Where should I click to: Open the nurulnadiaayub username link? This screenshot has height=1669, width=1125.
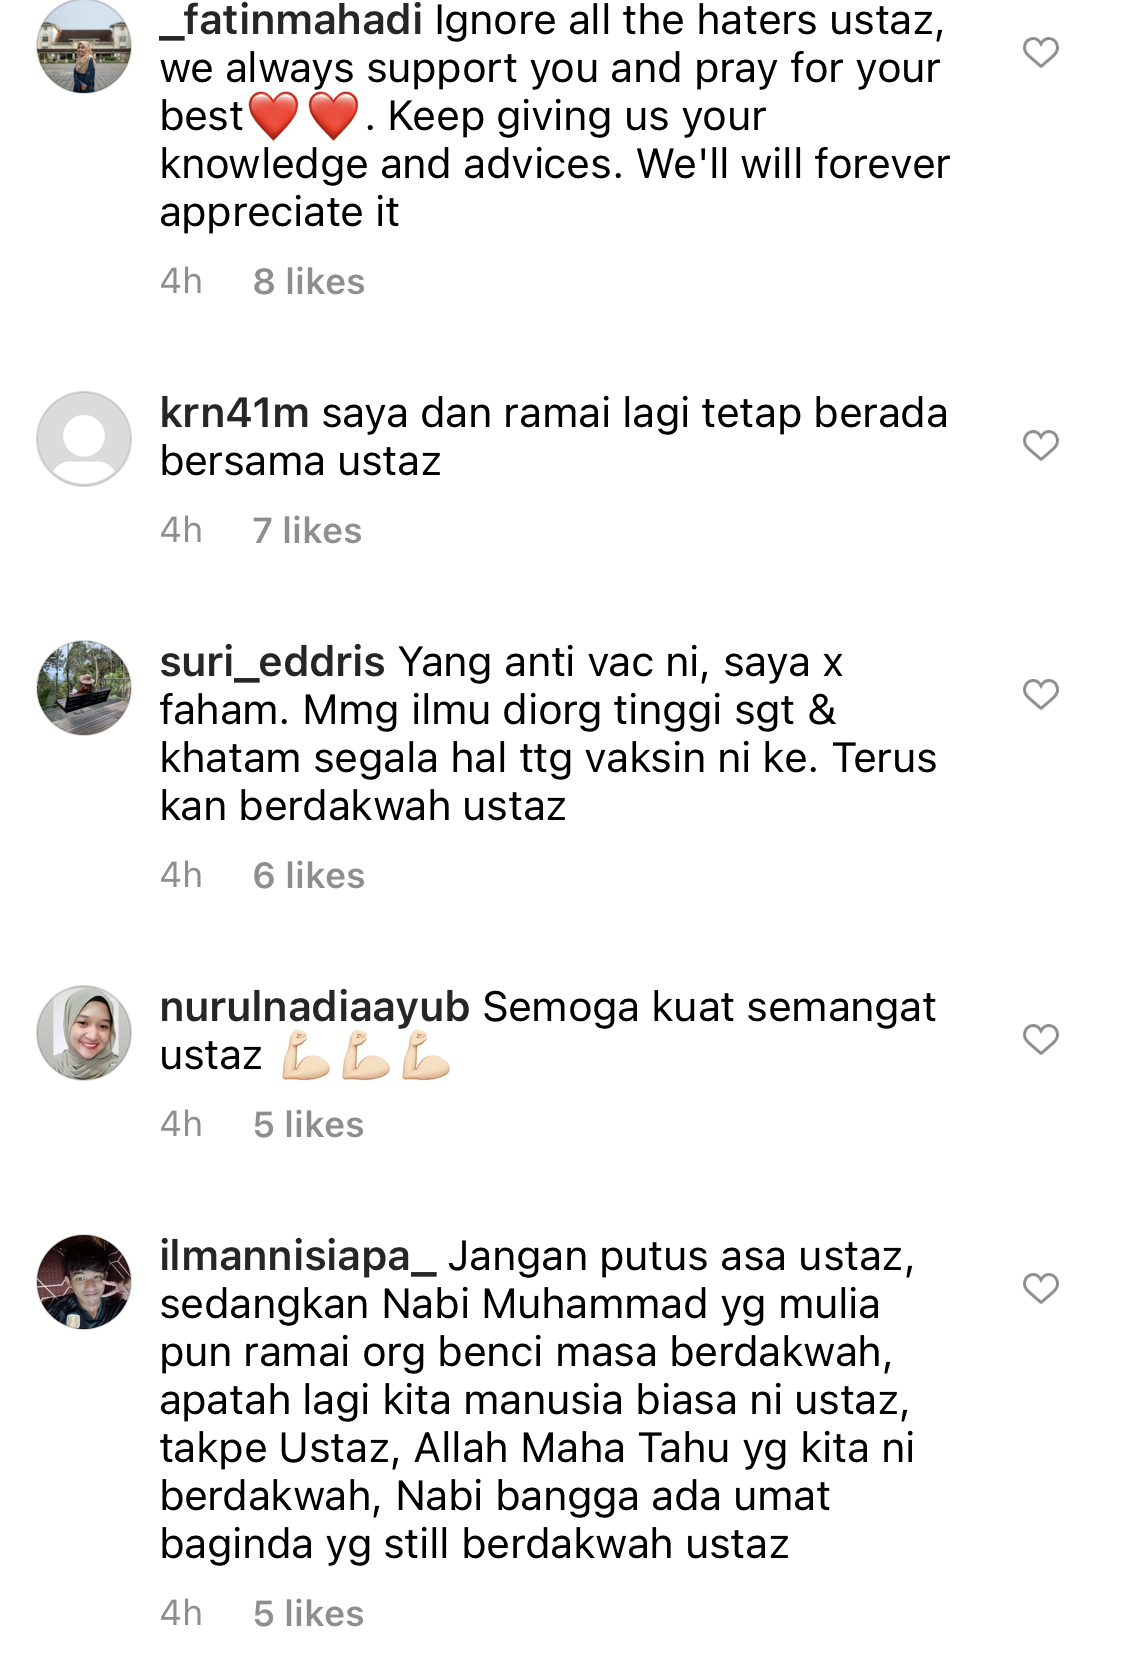point(315,1007)
